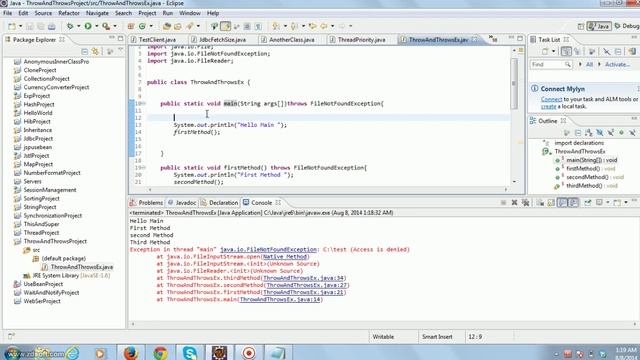Toggle Show Console When Standard Error Changes
640x360 pixels.
(573, 202)
